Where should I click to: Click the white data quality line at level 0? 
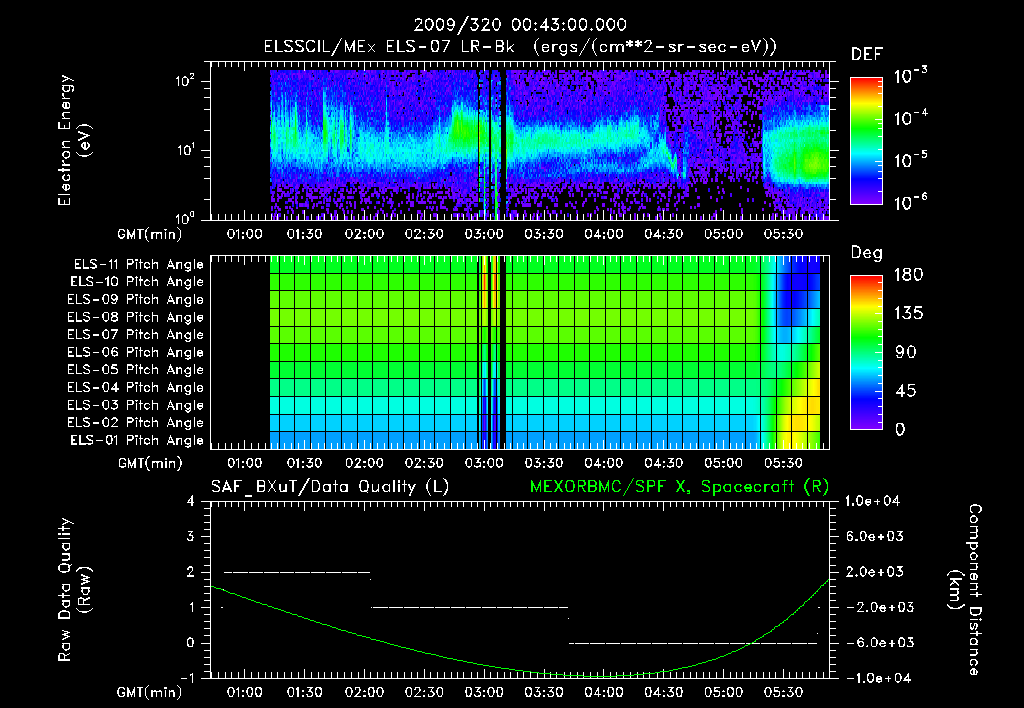coord(693,643)
